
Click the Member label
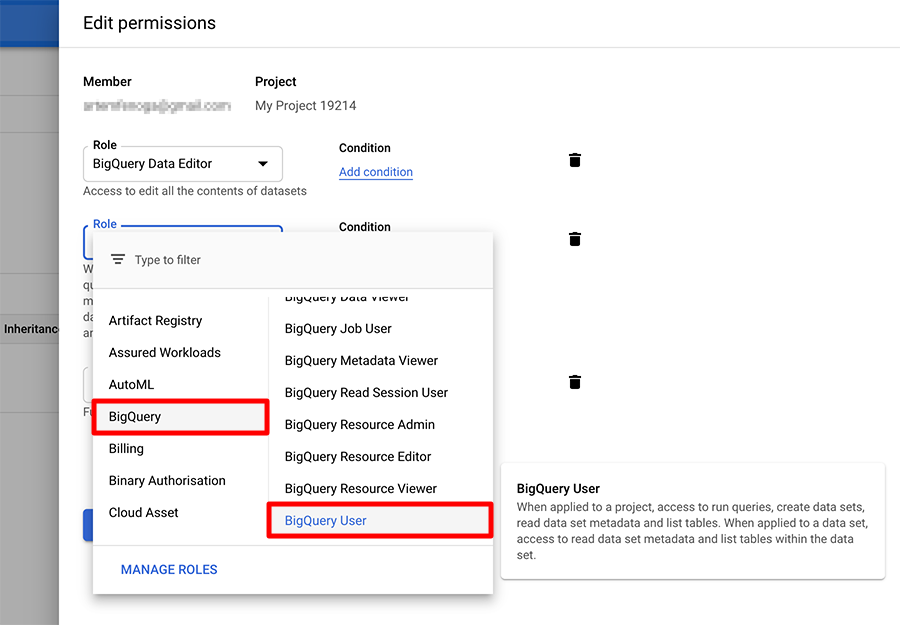click(x=107, y=81)
